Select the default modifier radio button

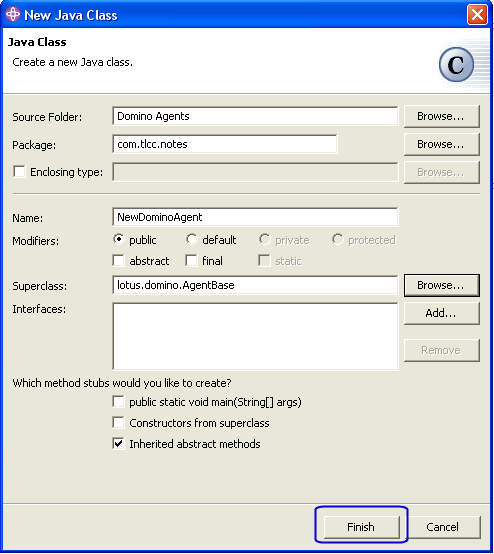(192, 239)
